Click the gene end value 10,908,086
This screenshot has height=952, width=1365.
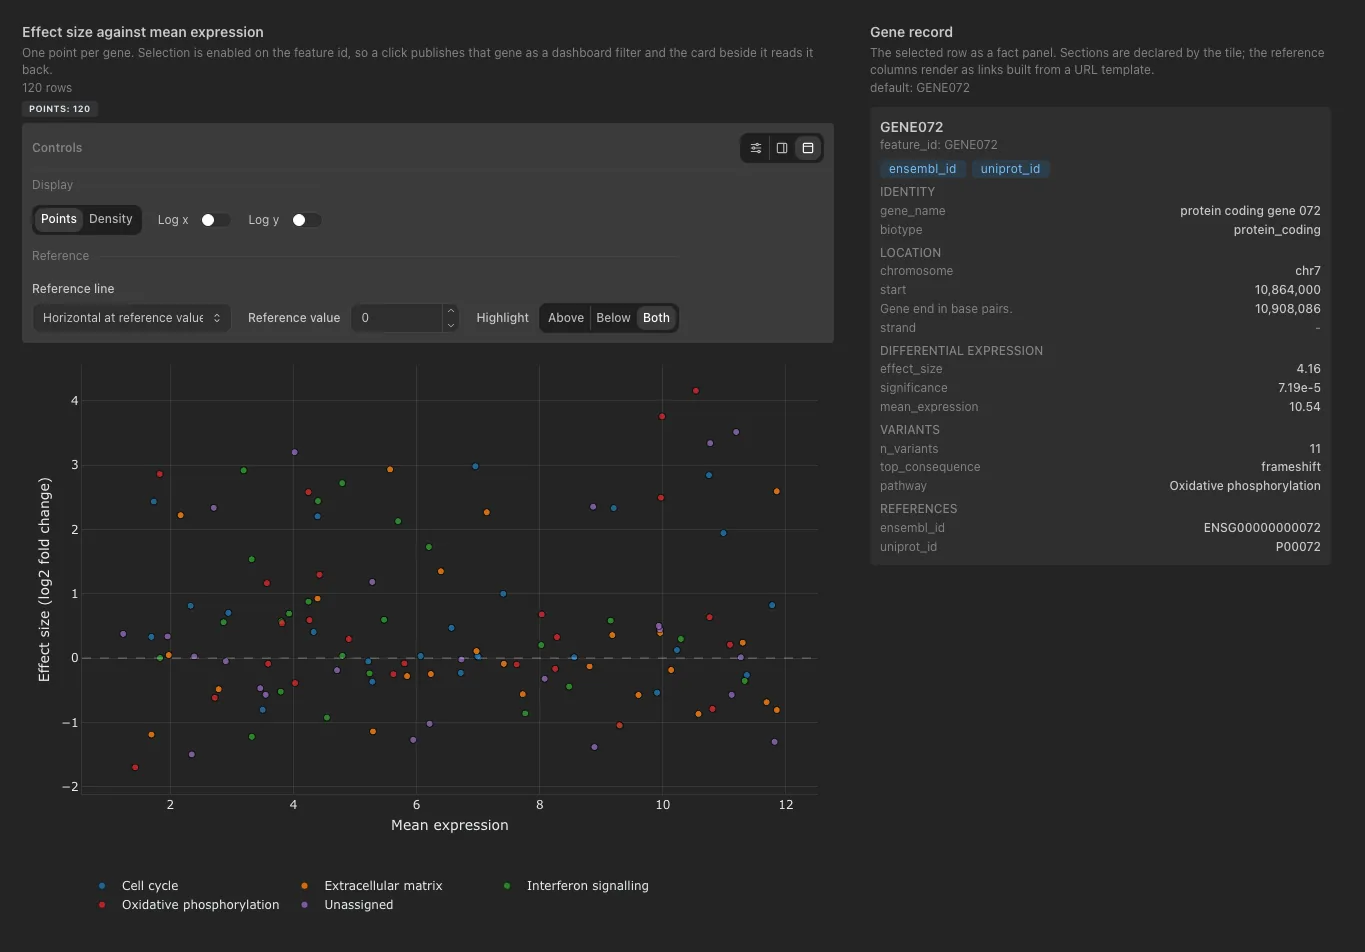[x=1288, y=309]
